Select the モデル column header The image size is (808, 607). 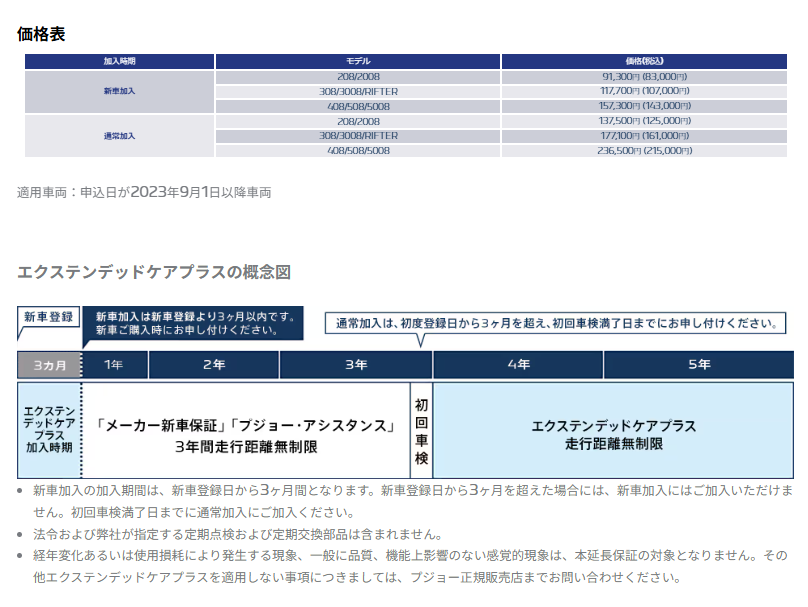pos(358,61)
